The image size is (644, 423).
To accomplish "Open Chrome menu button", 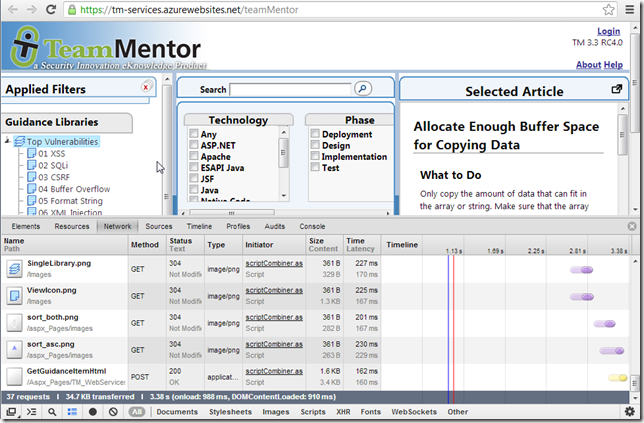I will coord(630,9).
